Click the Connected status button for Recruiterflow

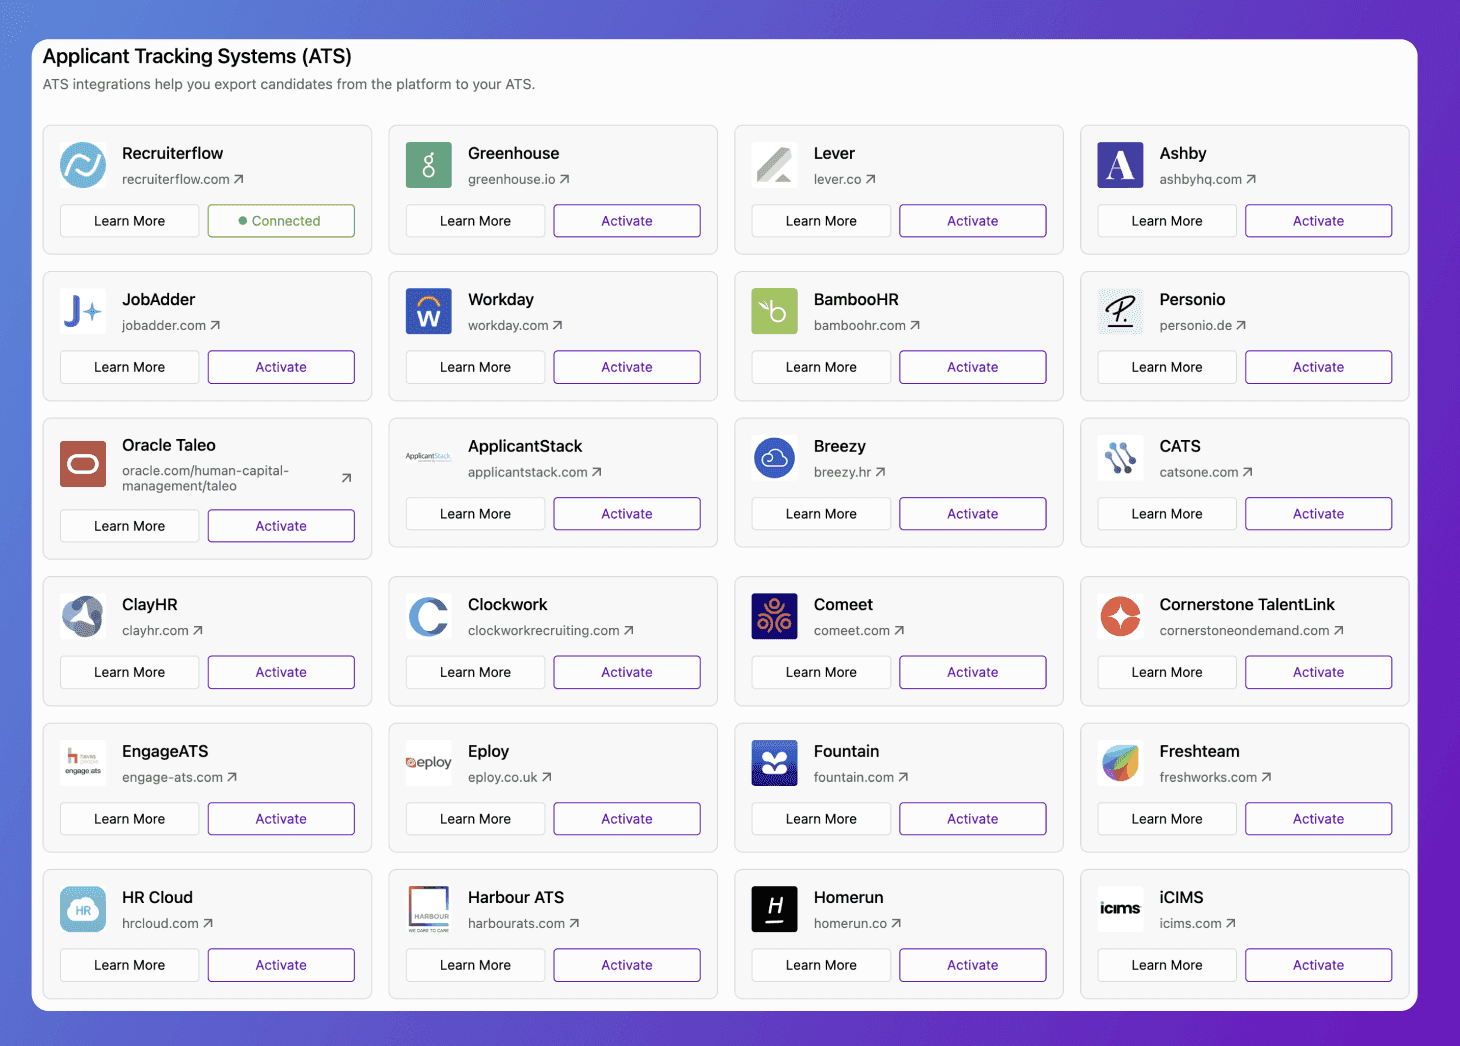(x=281, y=221)
